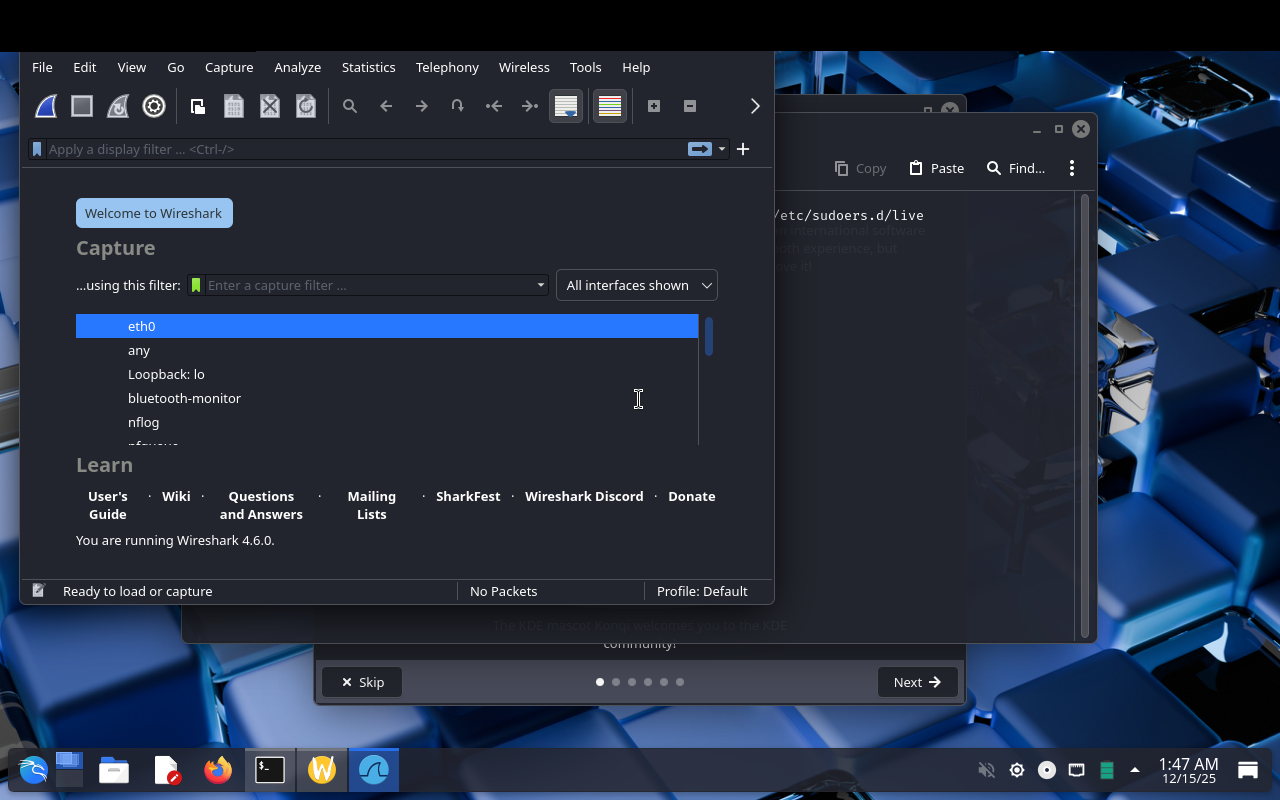Open the User's Guide link
Viewport: 1280px width, 800px height.
(108, 505)
